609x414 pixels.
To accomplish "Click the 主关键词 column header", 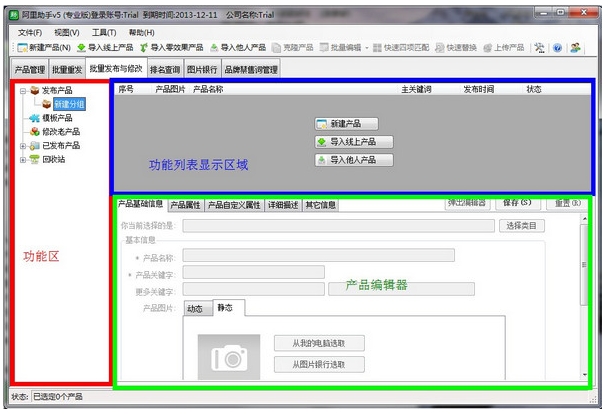I will click(x=416, y=89).
